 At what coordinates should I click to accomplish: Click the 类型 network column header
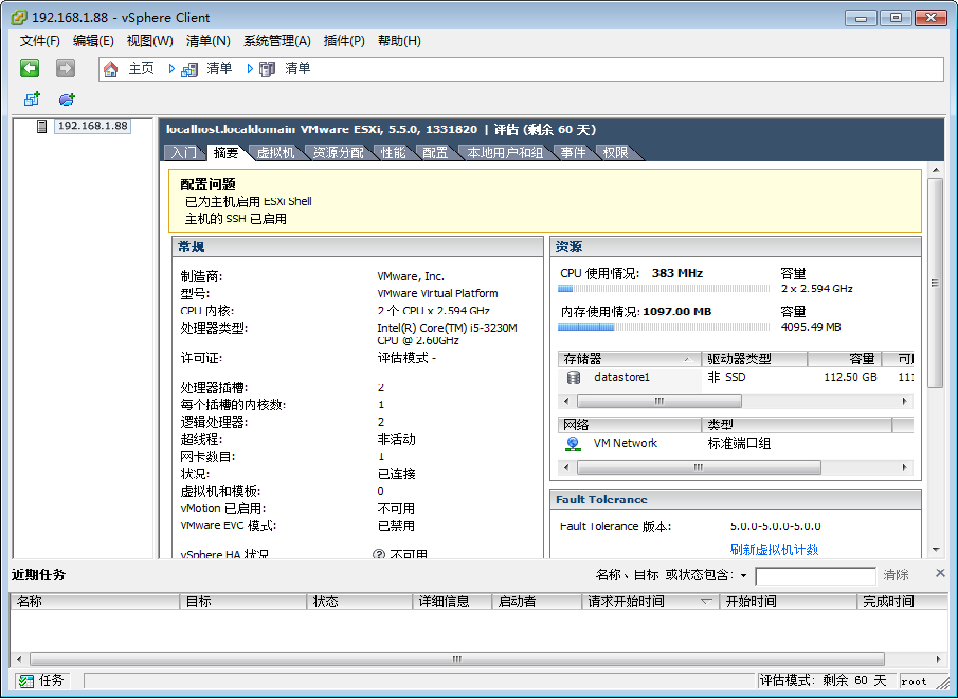tap(796, 425)
